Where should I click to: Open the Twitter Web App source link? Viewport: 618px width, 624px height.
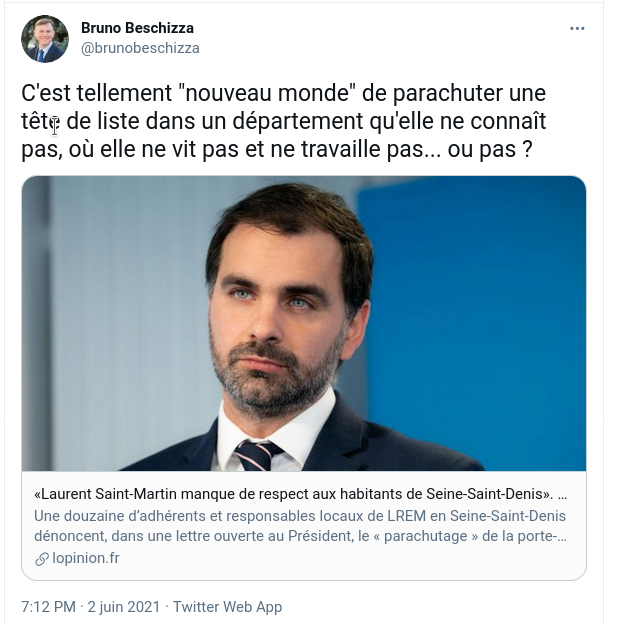[227, 607]
